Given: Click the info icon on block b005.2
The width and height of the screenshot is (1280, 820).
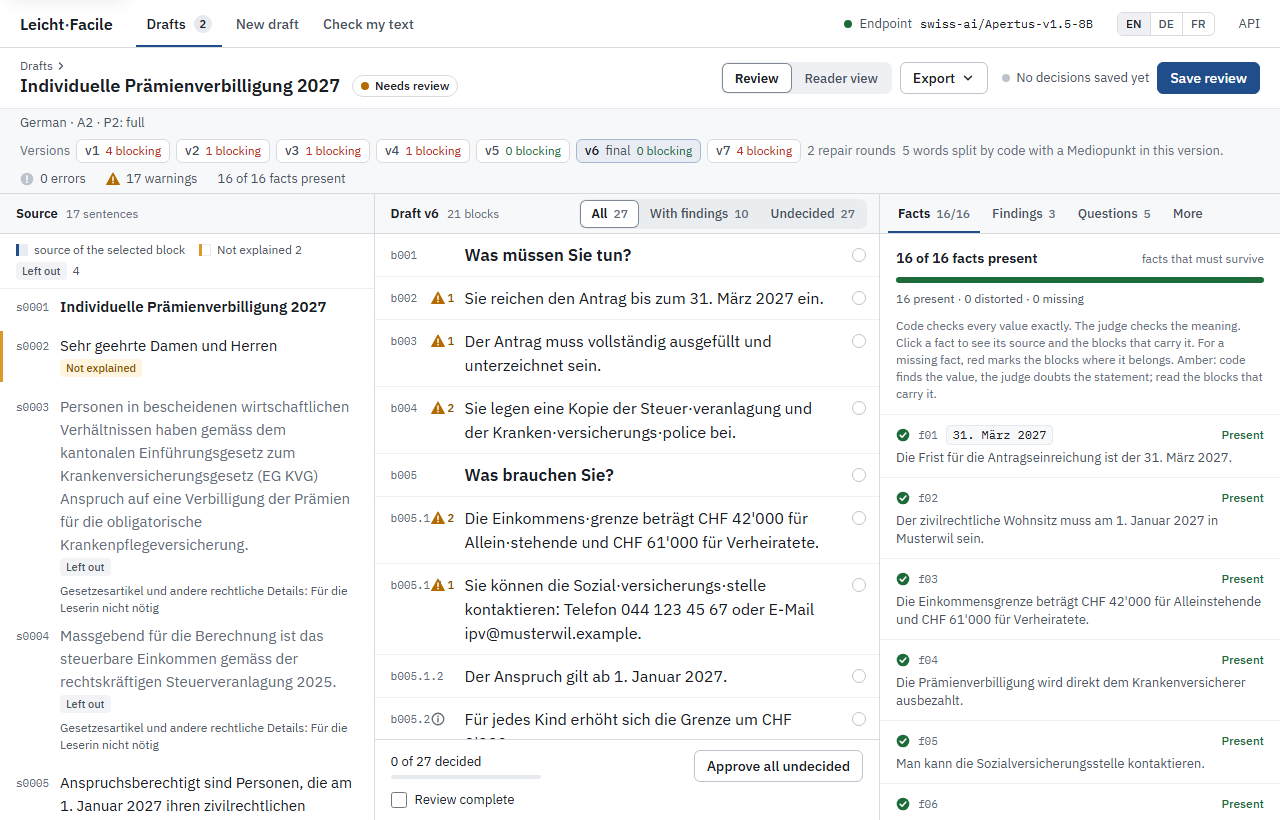Looking at the screenshot, I should pyautogui.click(x=437, y=719).
